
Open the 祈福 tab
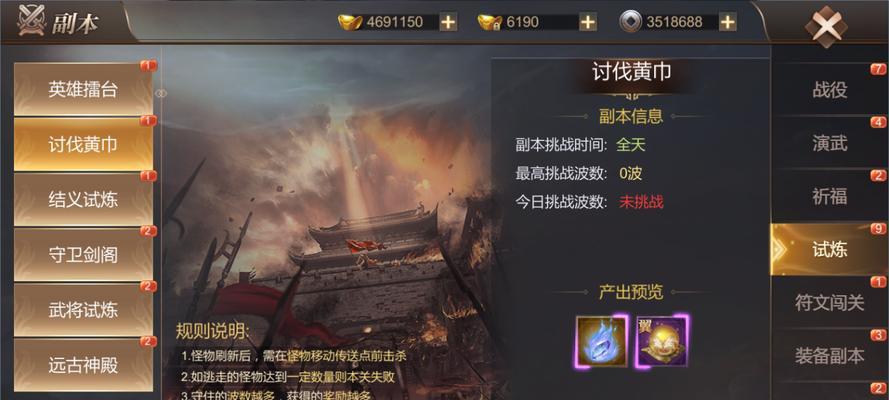[x=829, y=196]
